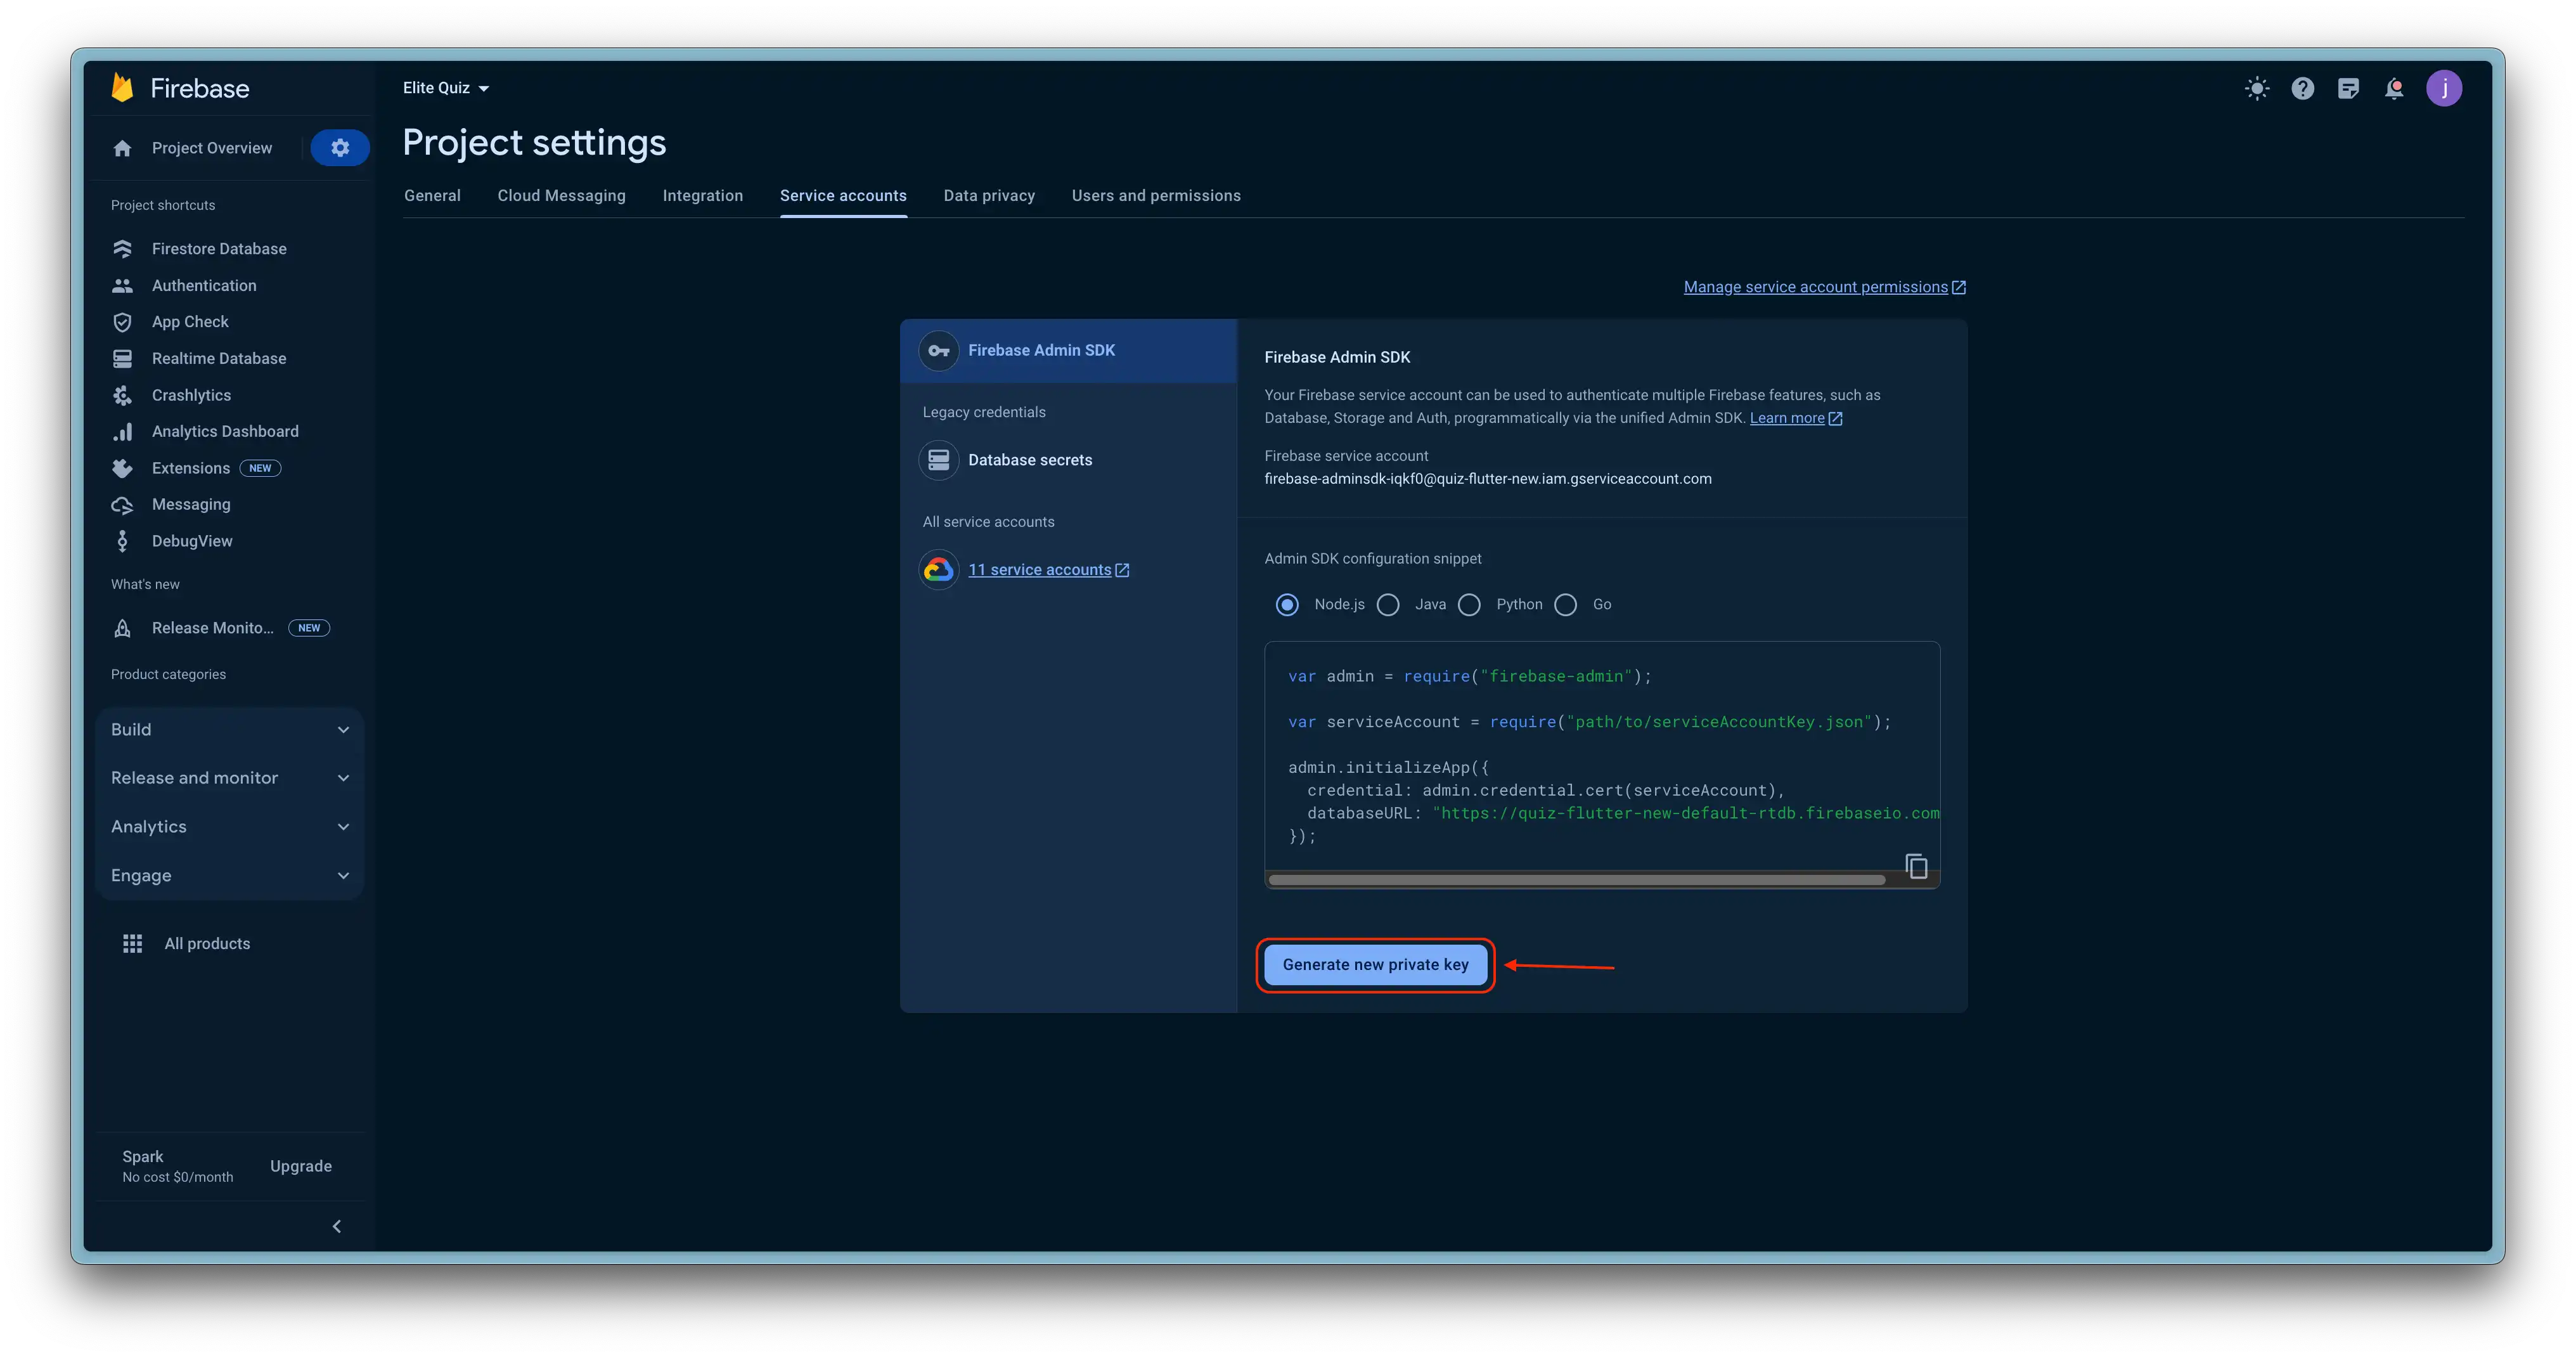
Task: Copy the Admin SDK code snippet
Action: (x=1917, y=866)
